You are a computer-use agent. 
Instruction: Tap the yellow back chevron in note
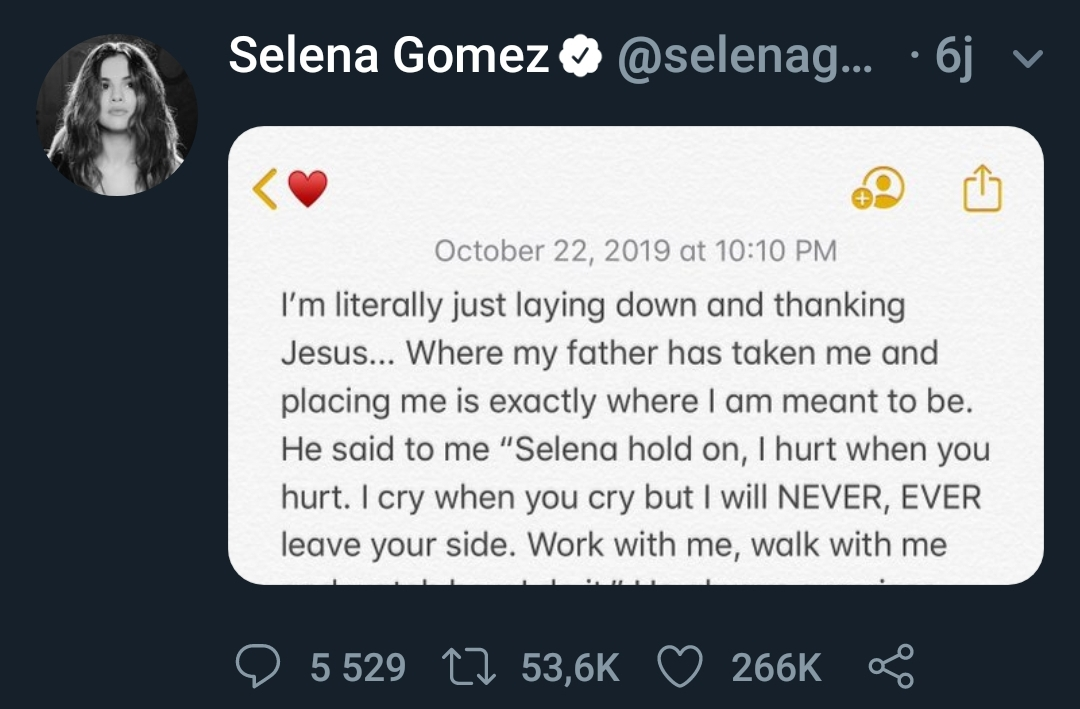[265, 189]
